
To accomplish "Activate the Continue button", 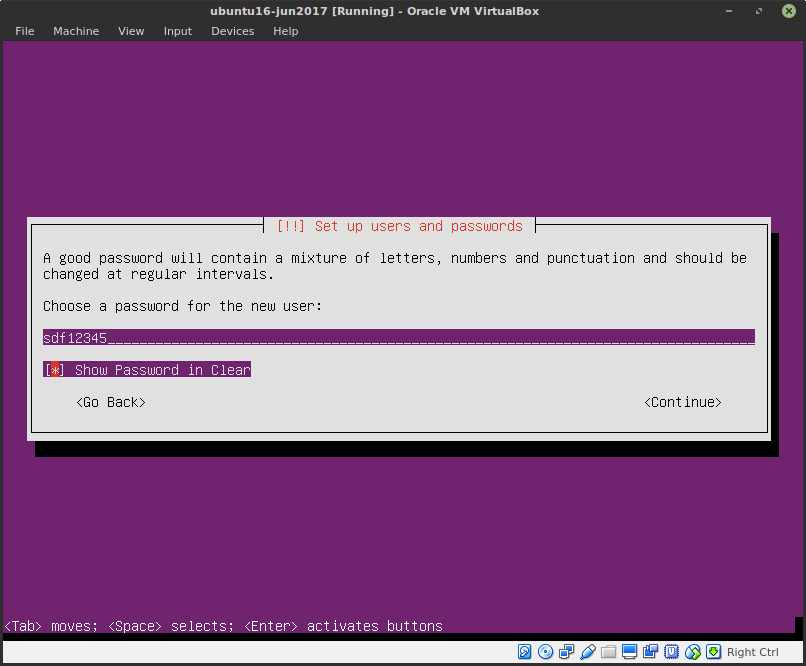I will click(683, 401).
